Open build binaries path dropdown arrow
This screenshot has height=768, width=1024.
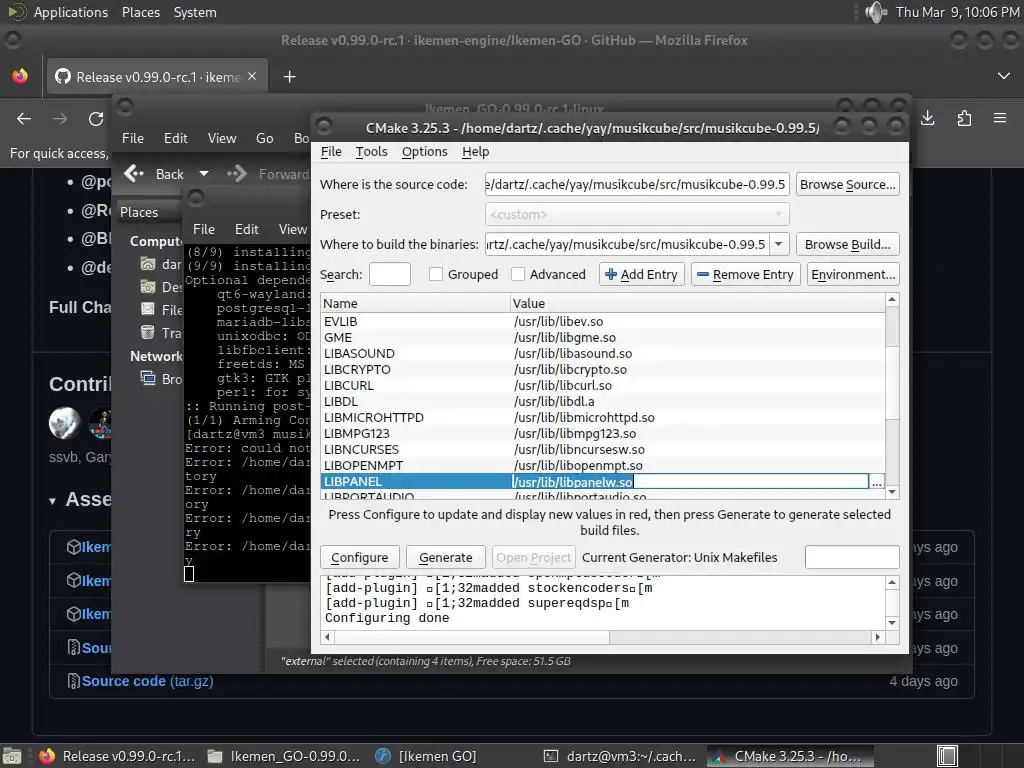coord(778,244)
